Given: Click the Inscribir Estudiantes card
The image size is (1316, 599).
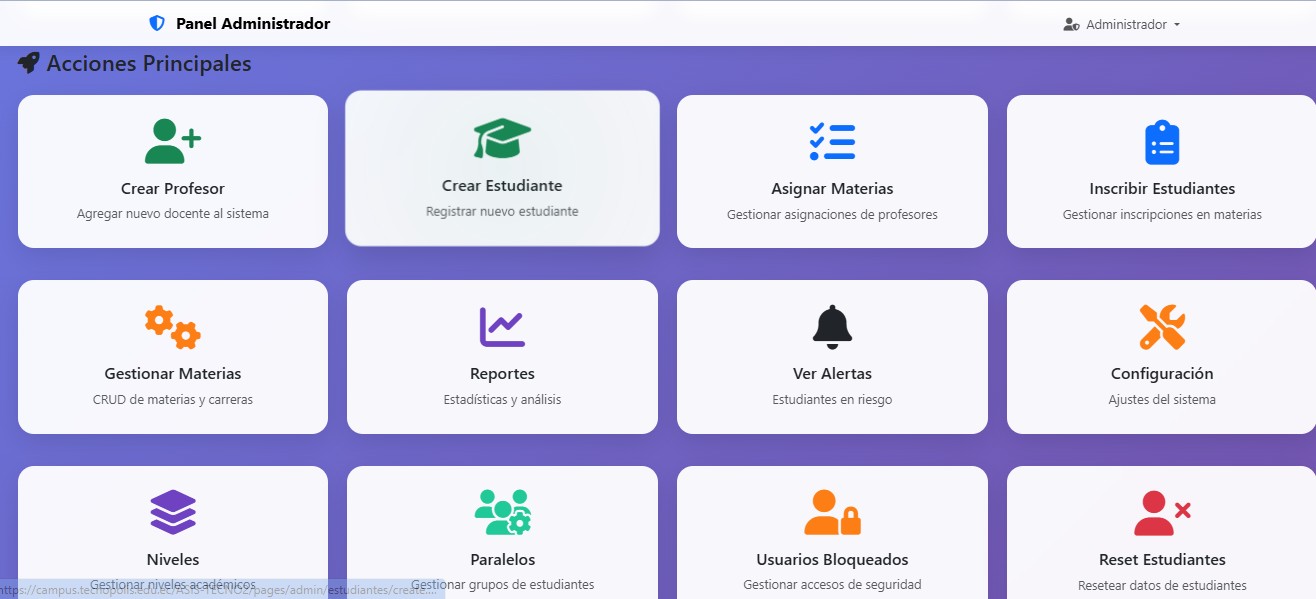Looking at the screenshot, I should pos(1162,170).
